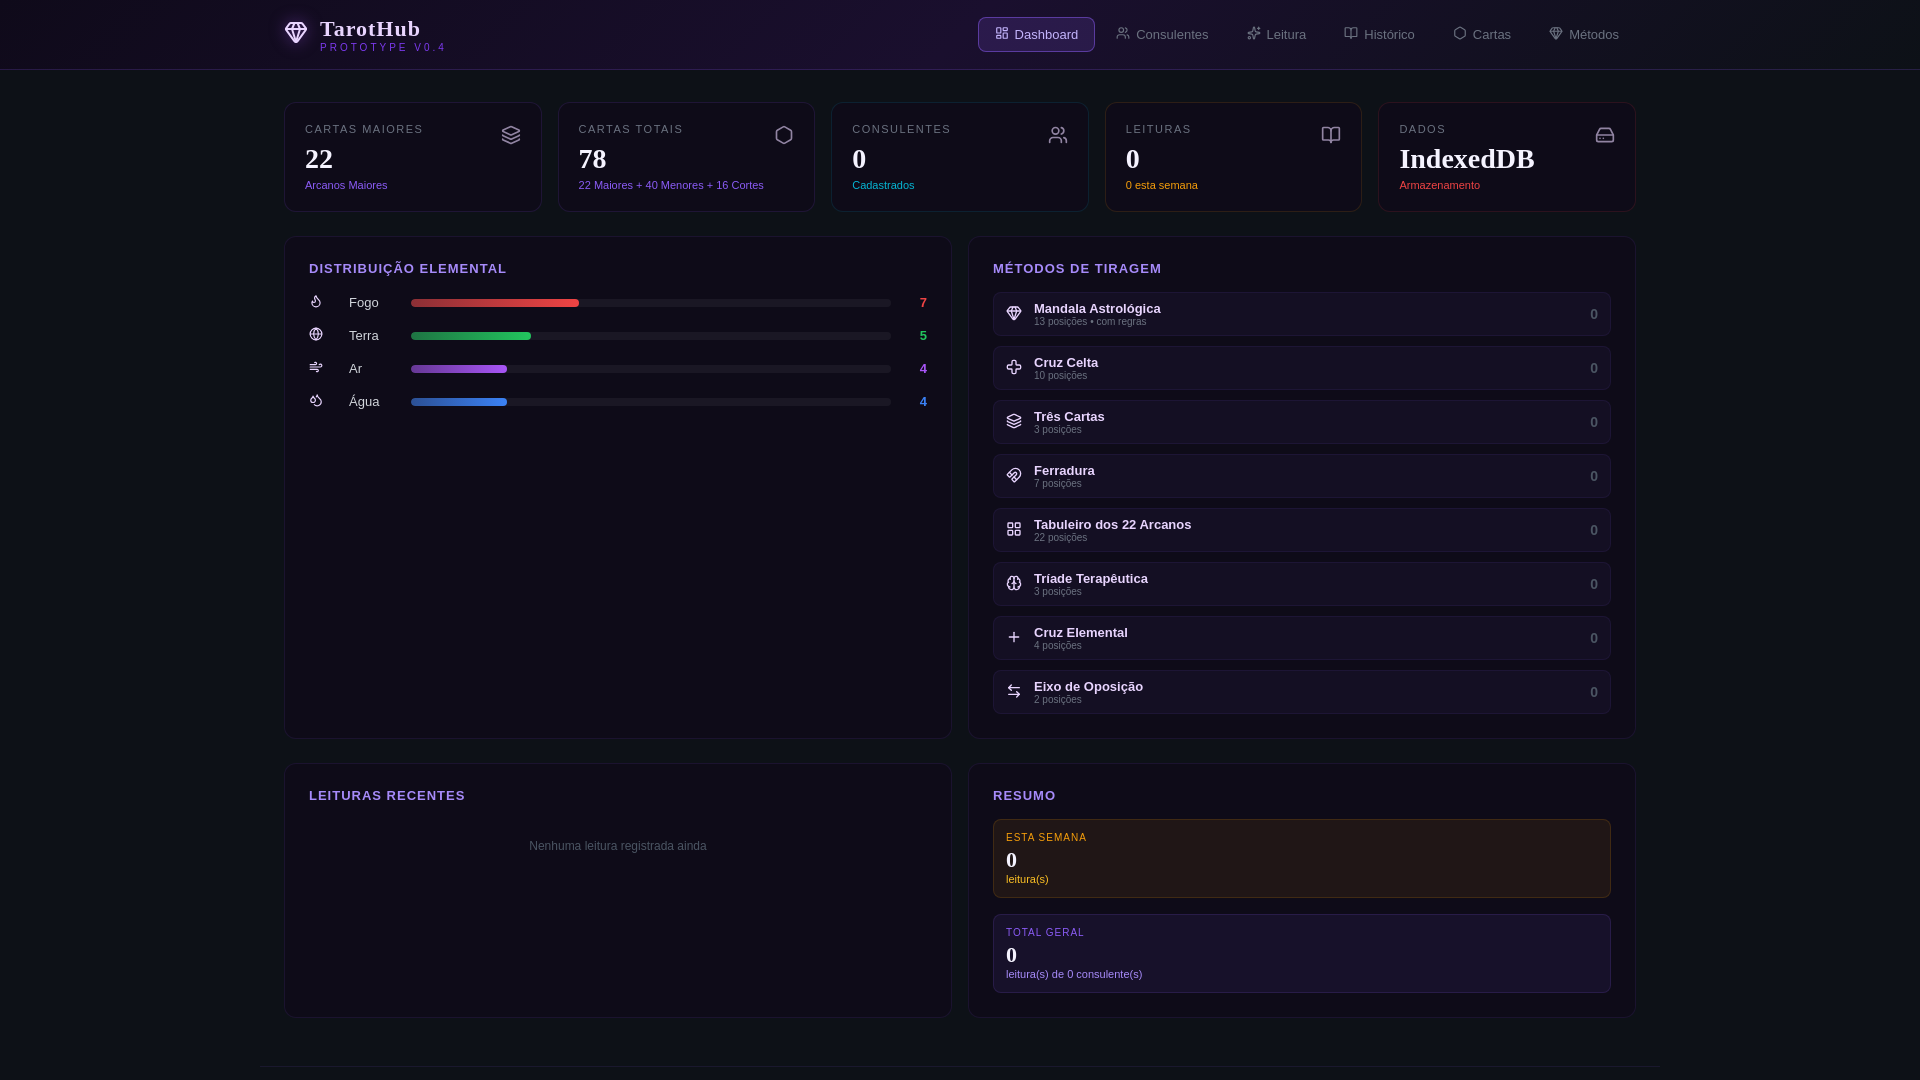Click the gem icon of Mandala Astrológica
The height and width of the screenshot is (1080, 1920).
click(x=1014, y=314)
